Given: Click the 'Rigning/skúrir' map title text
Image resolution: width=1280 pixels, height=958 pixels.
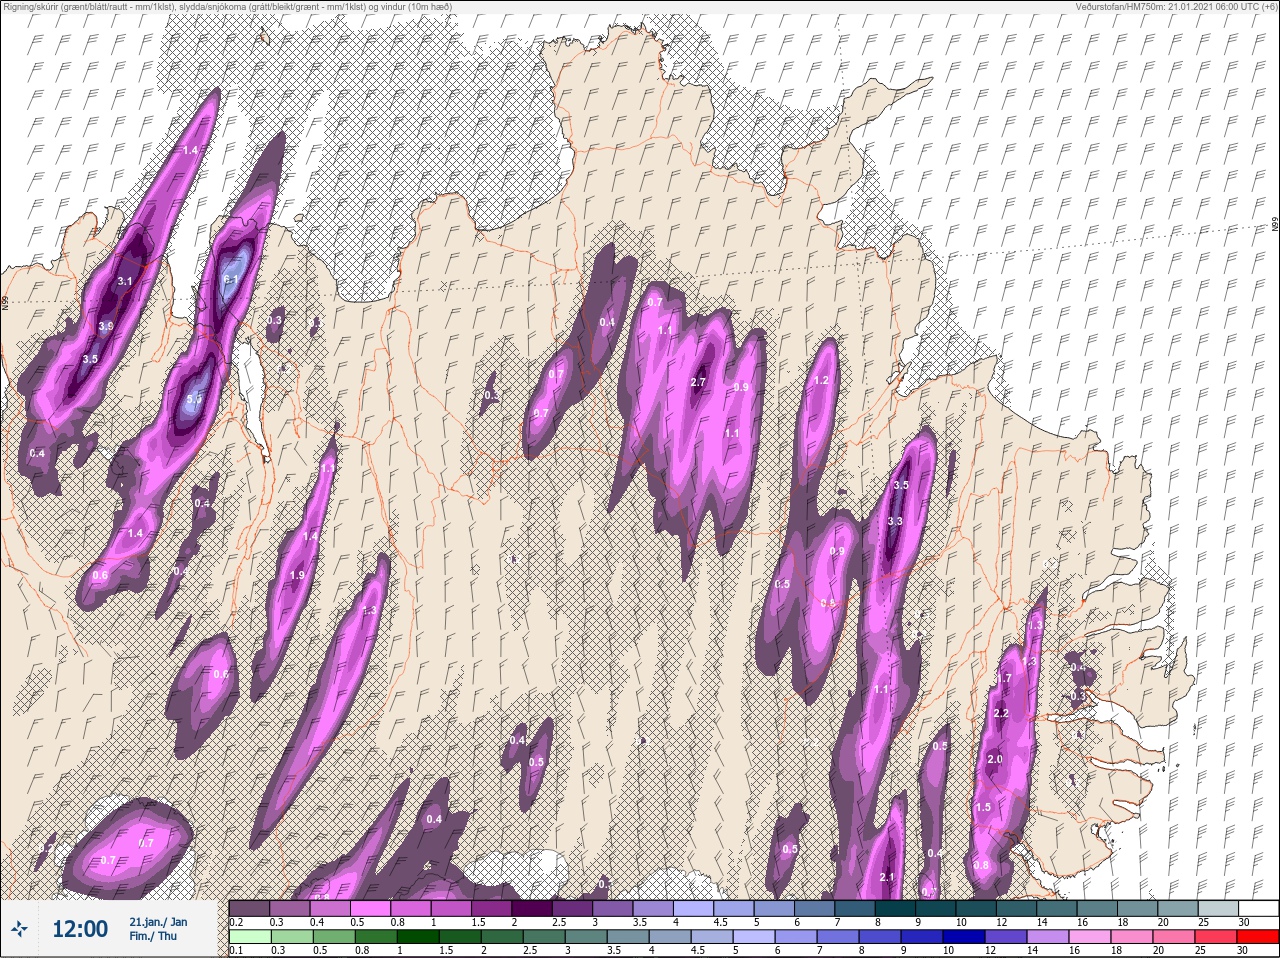Looking at the screenshot, I should [32, 6].
